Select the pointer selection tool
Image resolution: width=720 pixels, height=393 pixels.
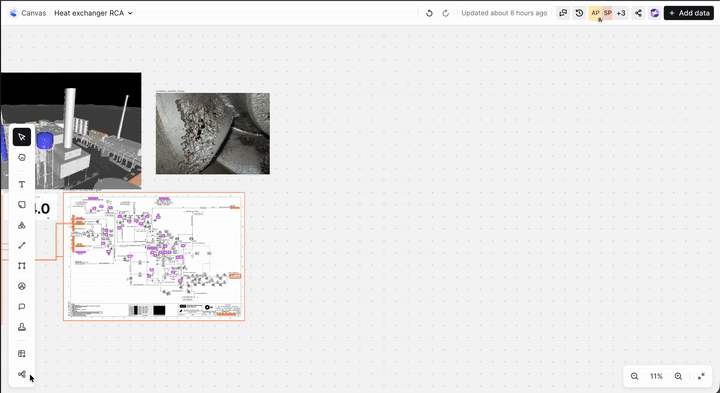click(22, 137)
